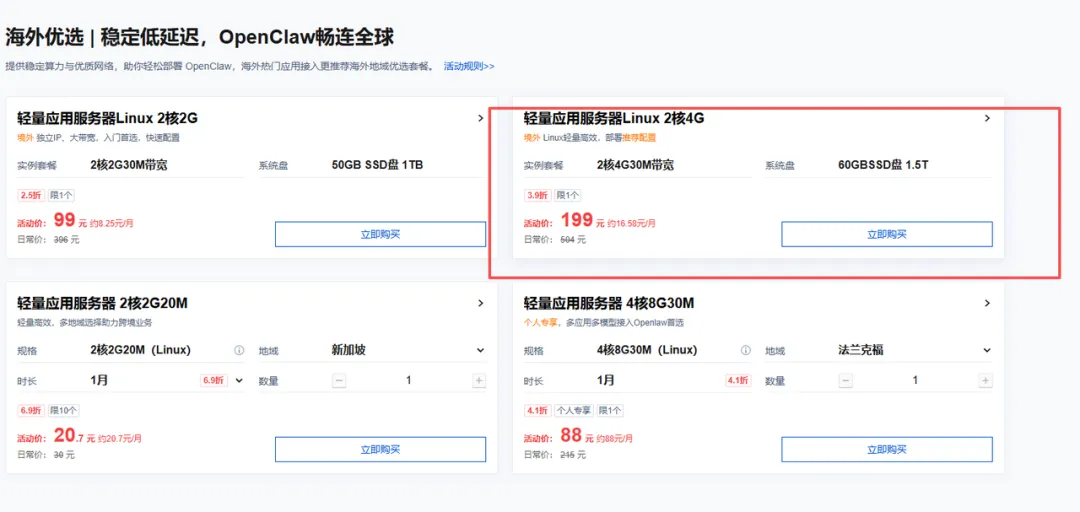Buy the 2核2G20M server at 20.7元
1080x512 pixels.
point(380,449)
